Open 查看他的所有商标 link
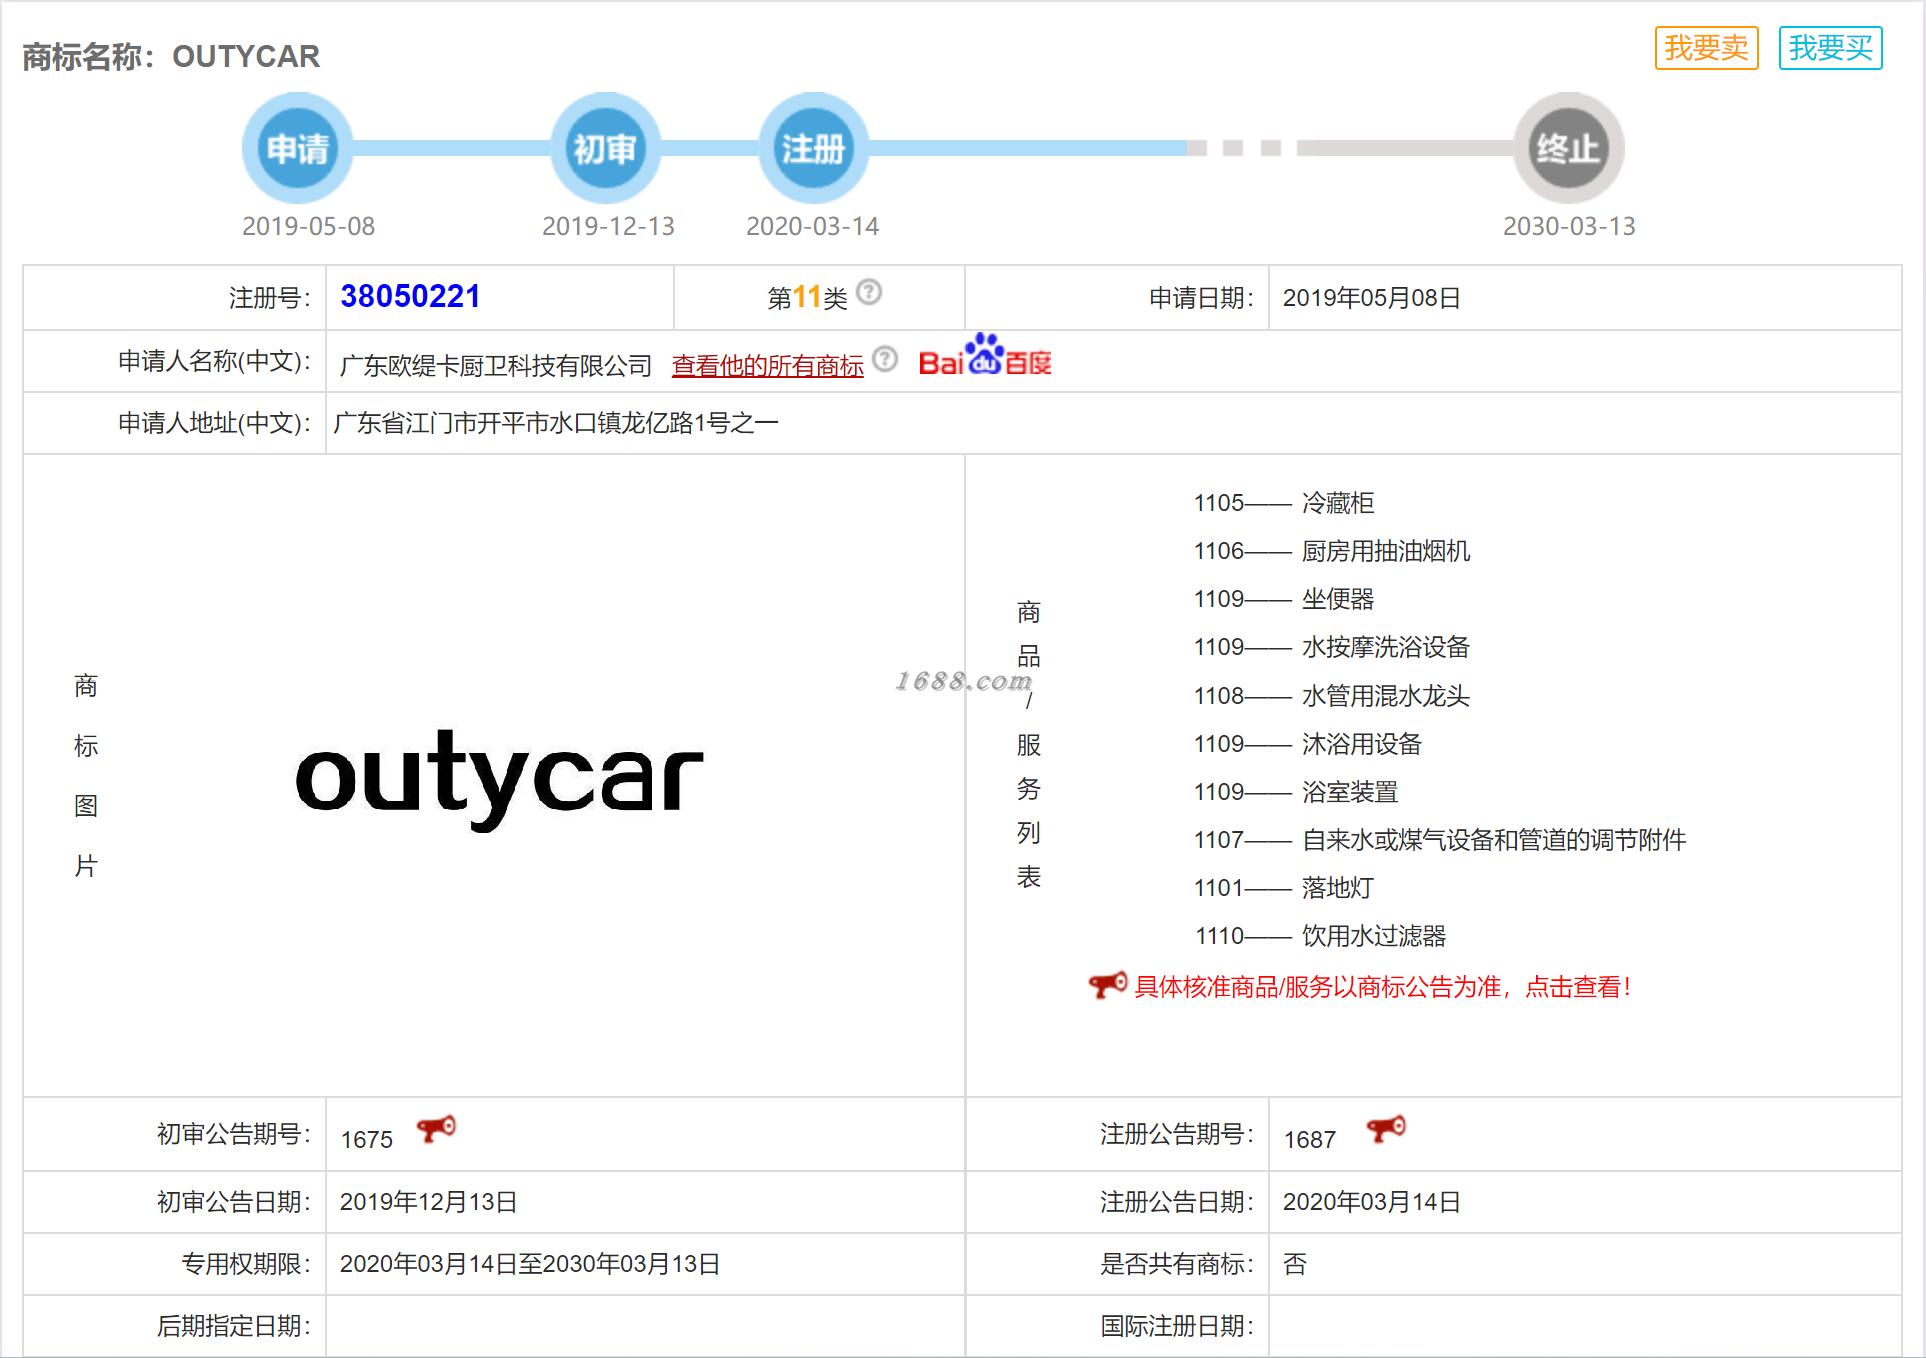The image size is (1926, 1358). (x=767, y=366)
